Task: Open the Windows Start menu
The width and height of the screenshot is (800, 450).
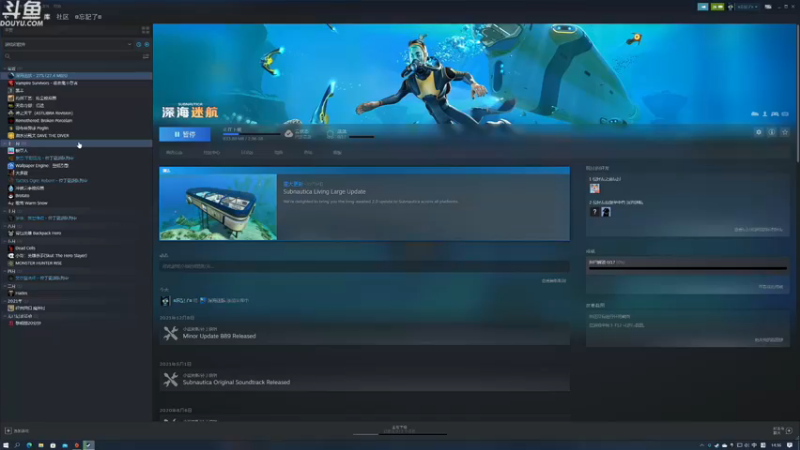Action: [6, 445]
